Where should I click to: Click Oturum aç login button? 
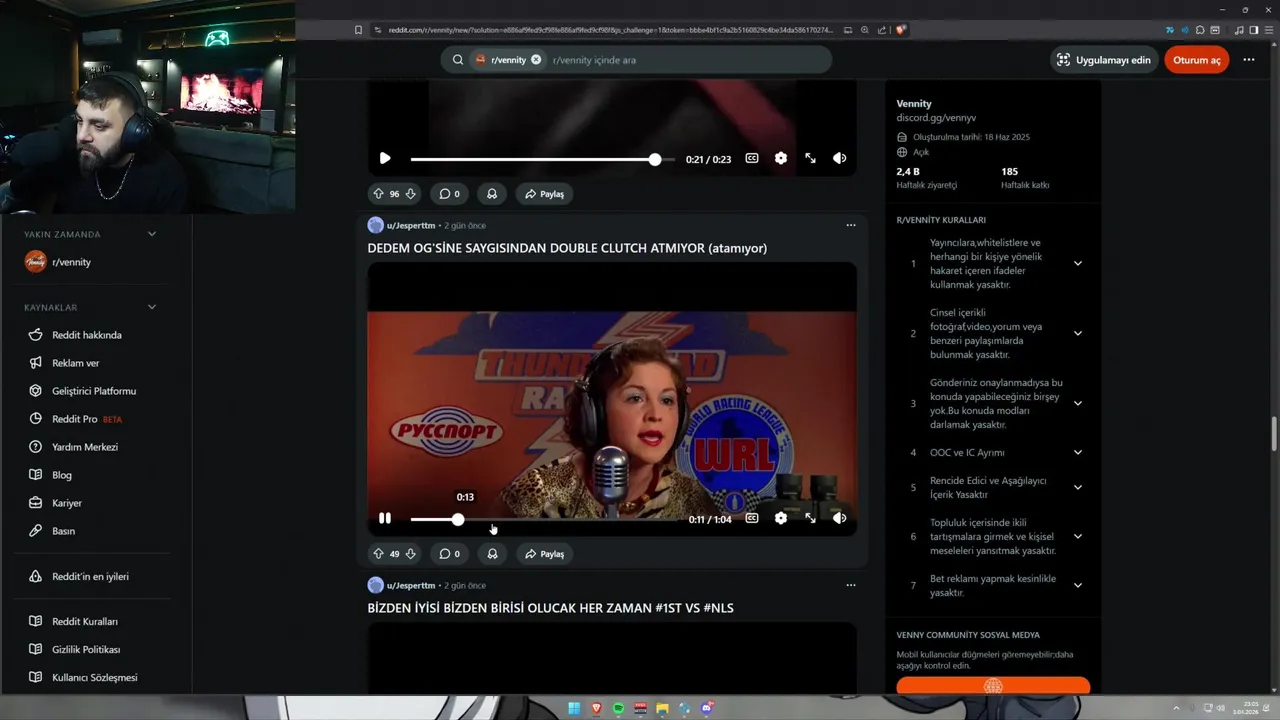pos(1196,60)
